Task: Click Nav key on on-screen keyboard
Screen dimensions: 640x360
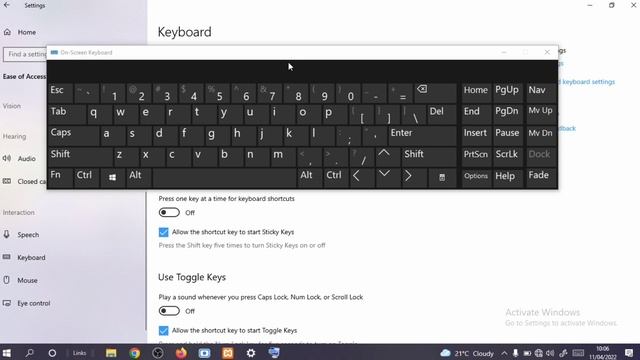Action: pyautogui.click(x=540, y=93)
